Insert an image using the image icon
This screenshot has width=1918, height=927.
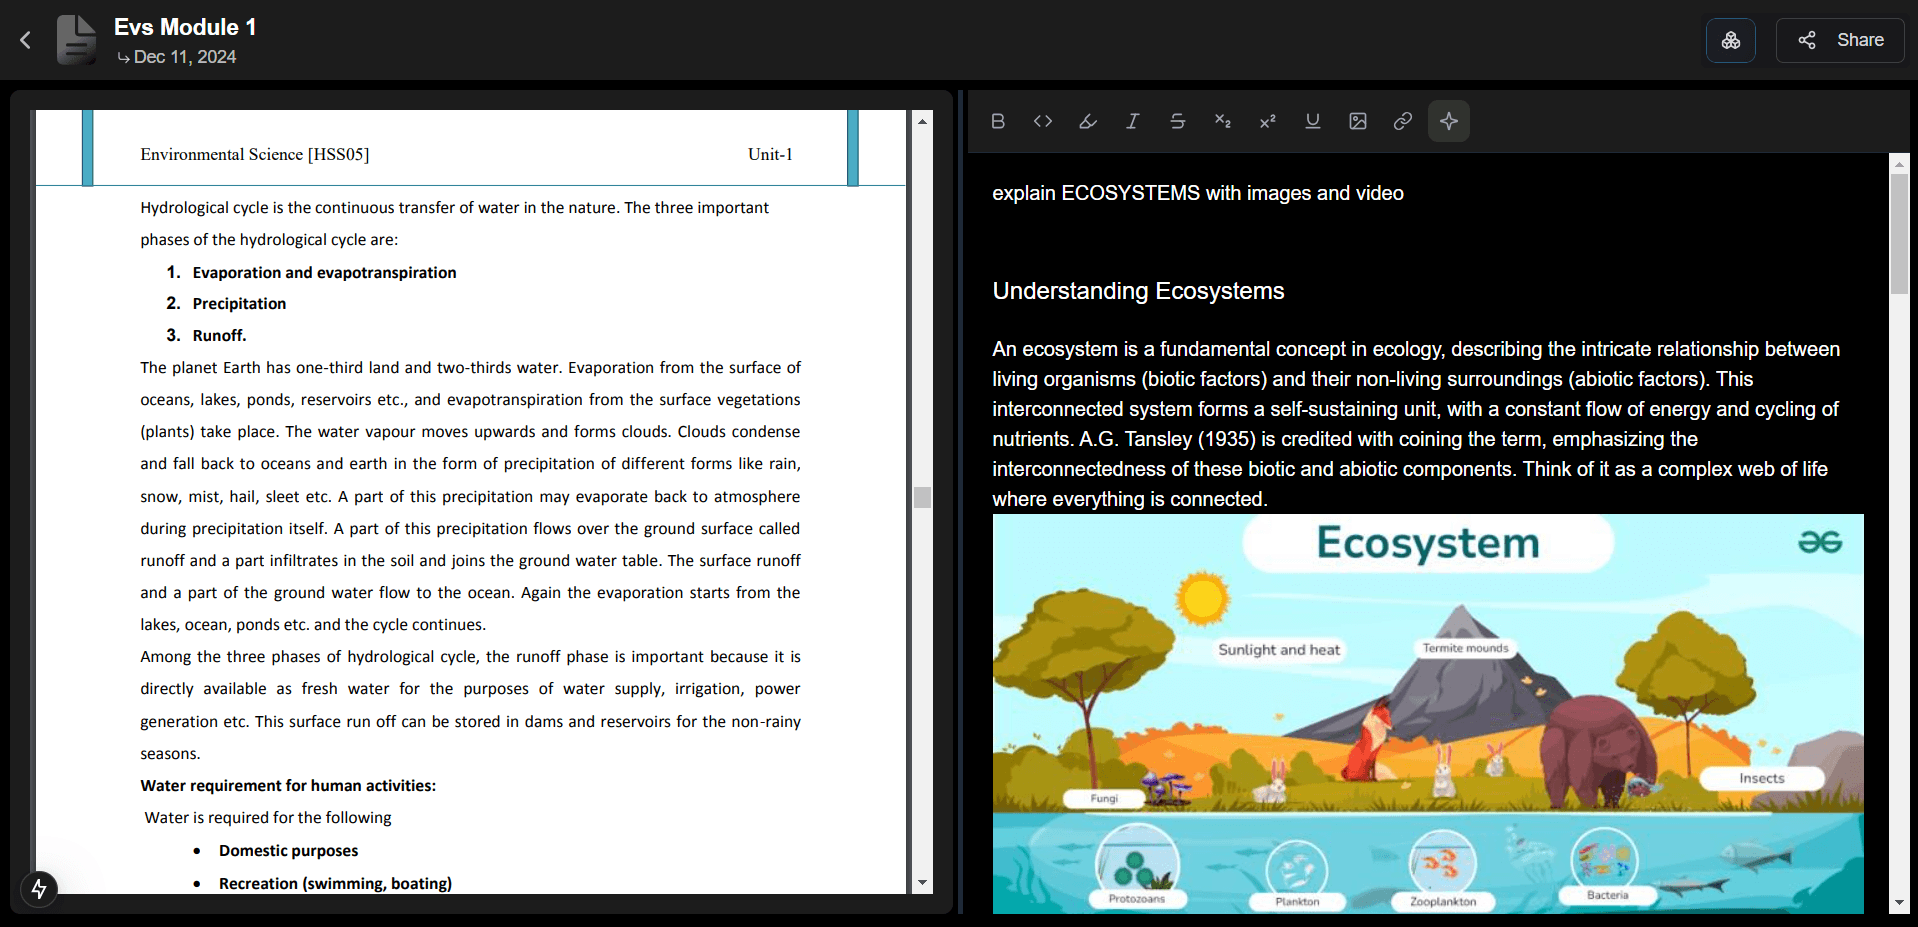pyautogui.click(x=1357, y=121)
